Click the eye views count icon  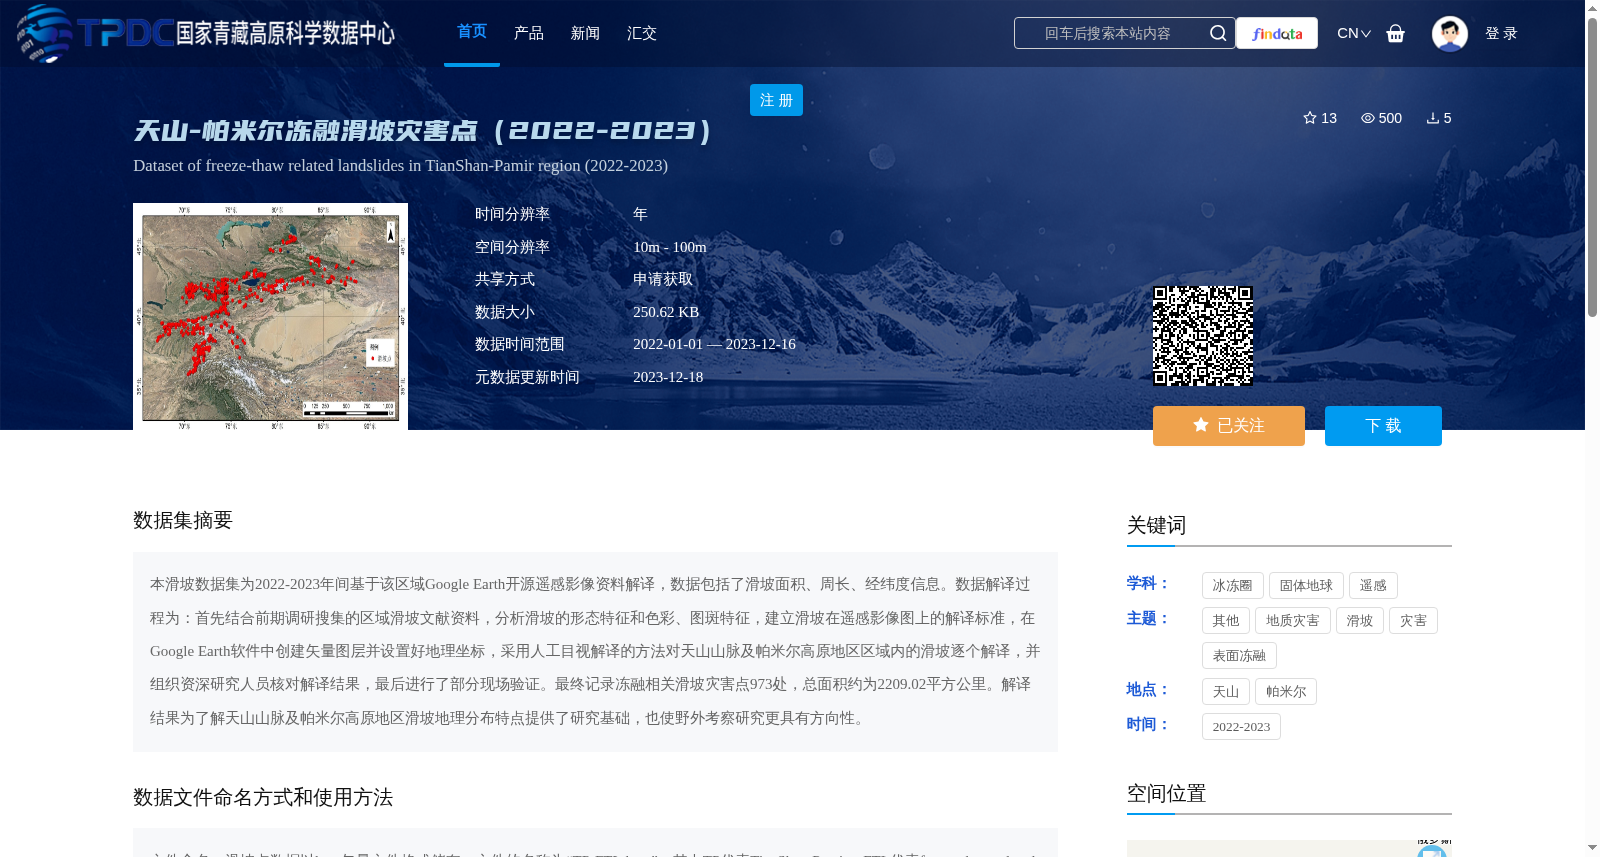pyautogui.click(x=1368, y=118)
